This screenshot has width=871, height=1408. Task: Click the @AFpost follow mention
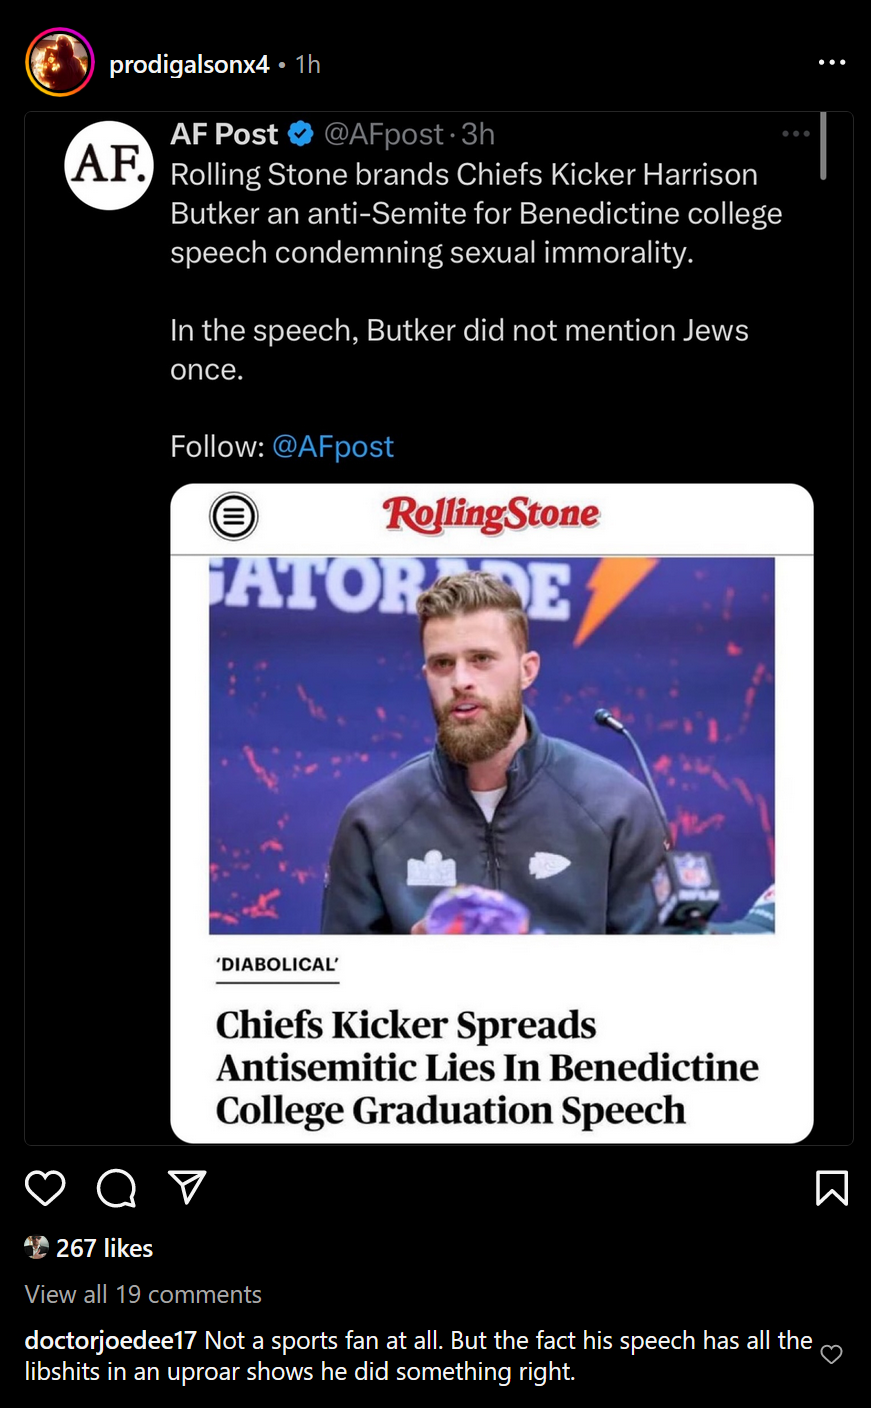333,446
